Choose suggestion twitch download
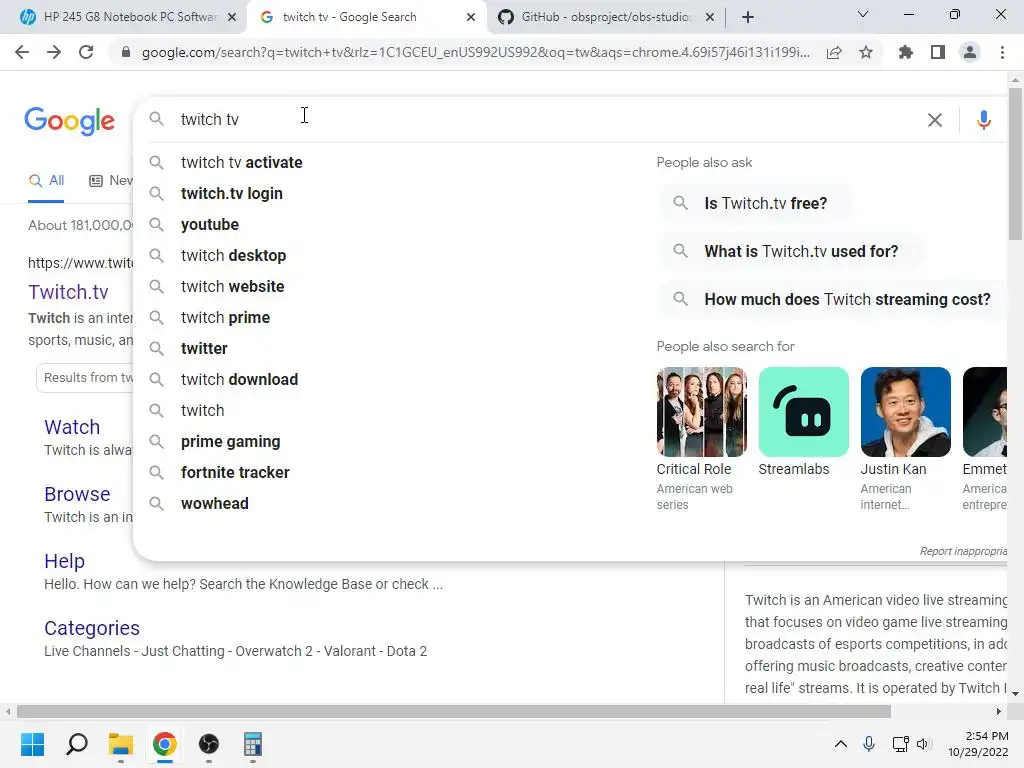 point(239,379)
